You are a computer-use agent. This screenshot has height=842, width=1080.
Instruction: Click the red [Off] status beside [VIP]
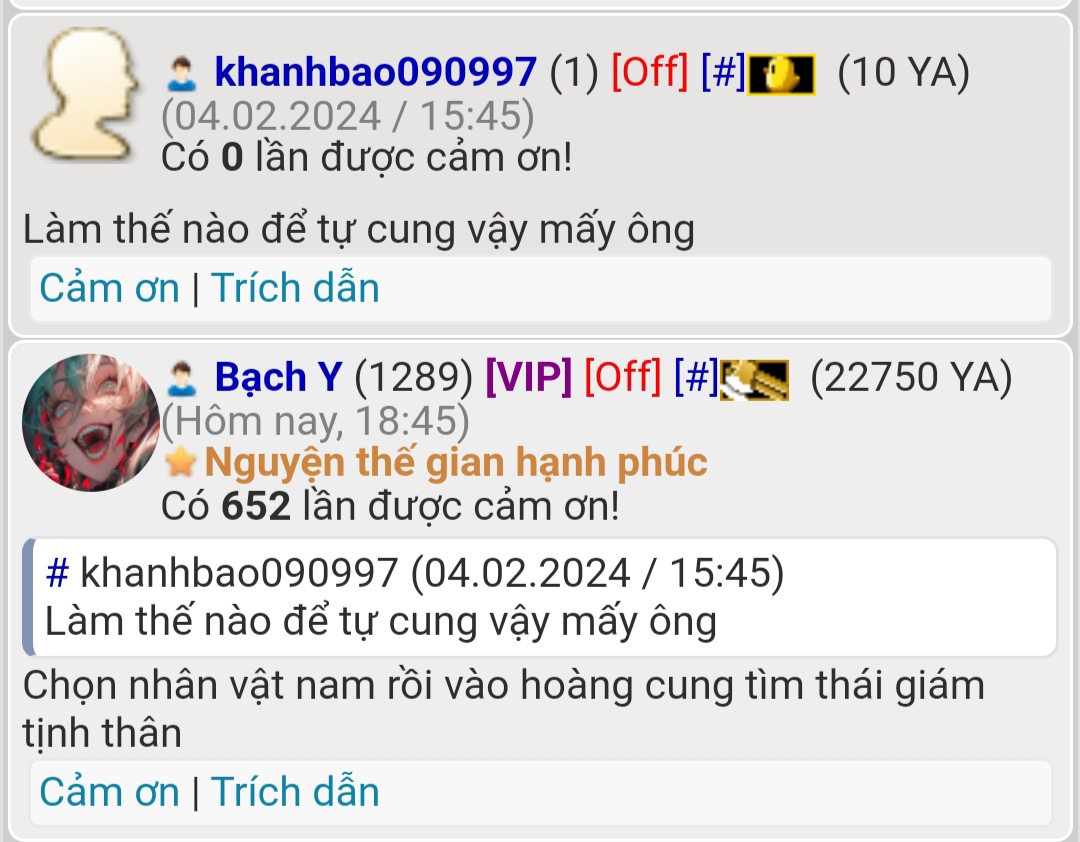pos(623,377)
